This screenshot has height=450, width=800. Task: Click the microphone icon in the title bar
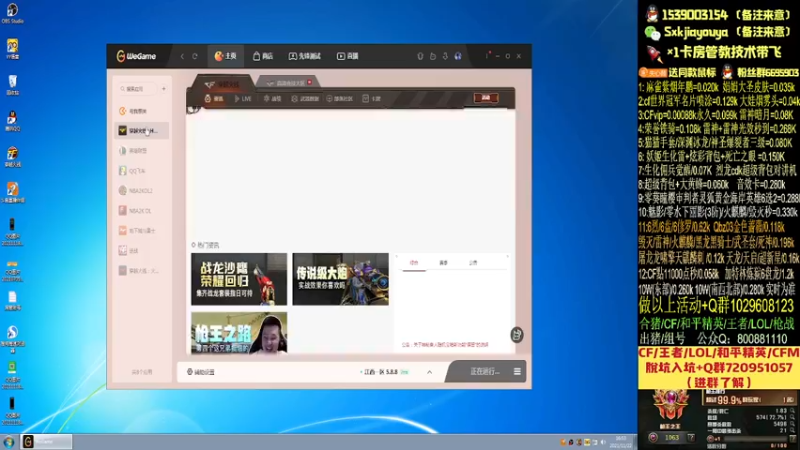click(x=420, y=56)
